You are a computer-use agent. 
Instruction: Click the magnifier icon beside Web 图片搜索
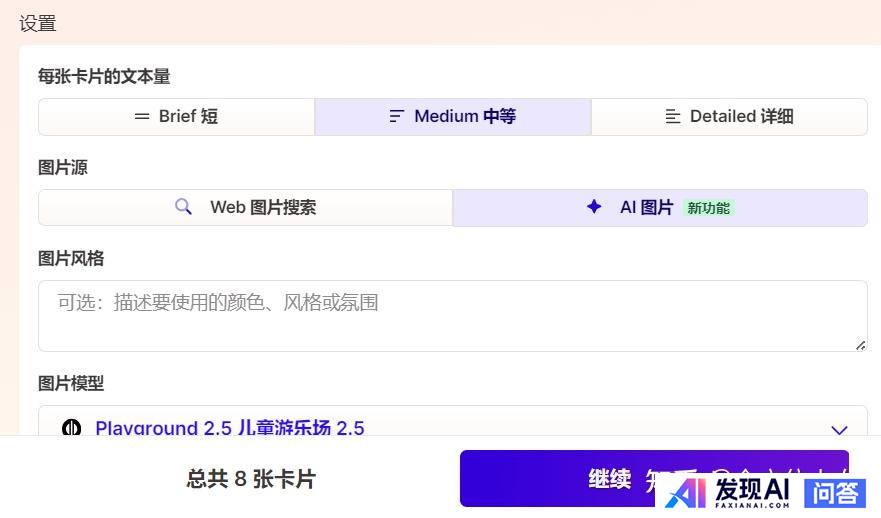point(183,207)
